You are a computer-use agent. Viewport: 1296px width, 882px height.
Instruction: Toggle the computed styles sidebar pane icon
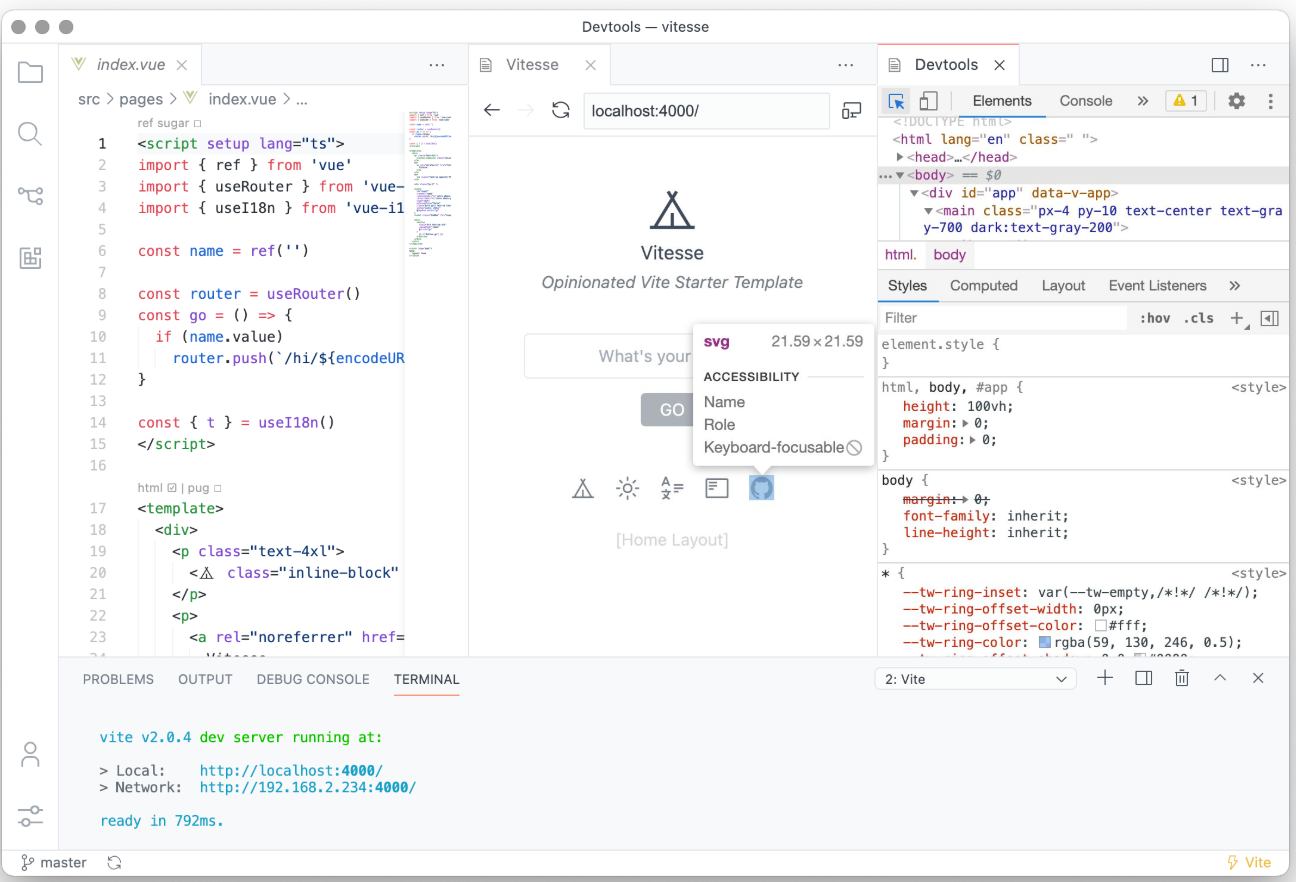(1270, 318)
